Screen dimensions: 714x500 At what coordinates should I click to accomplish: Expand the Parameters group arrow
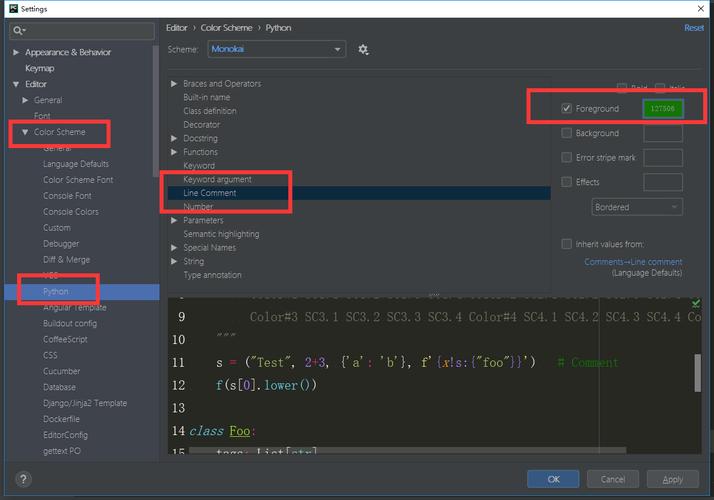[x=173, y=220]
